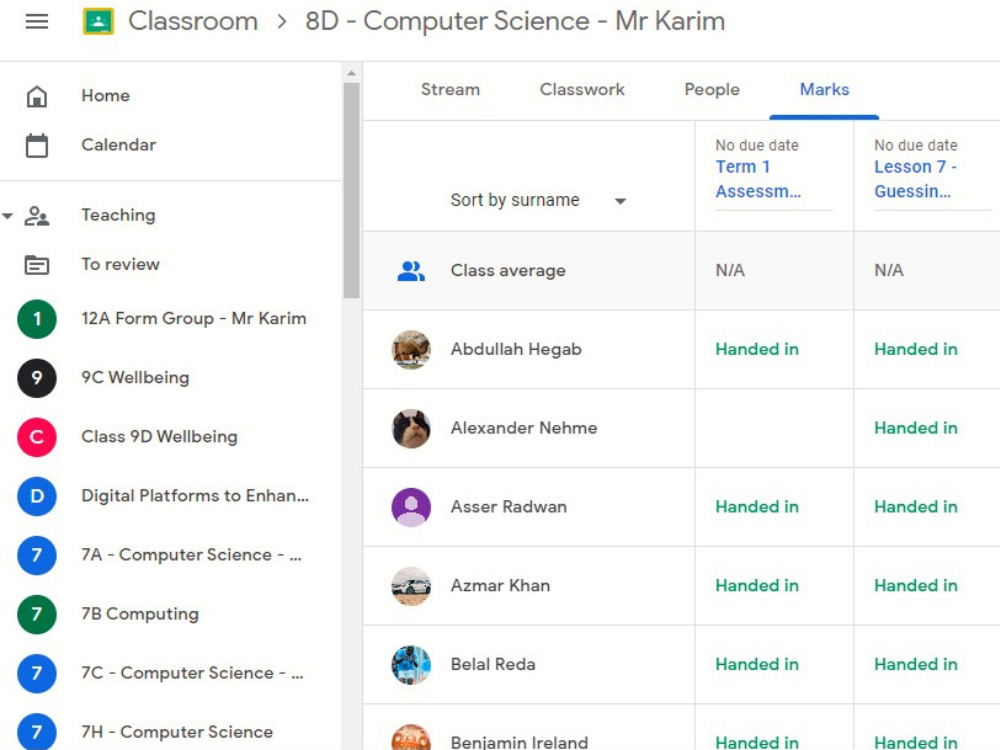Click the Teaching people icon

pyautogui.click(x=36, y=216)
